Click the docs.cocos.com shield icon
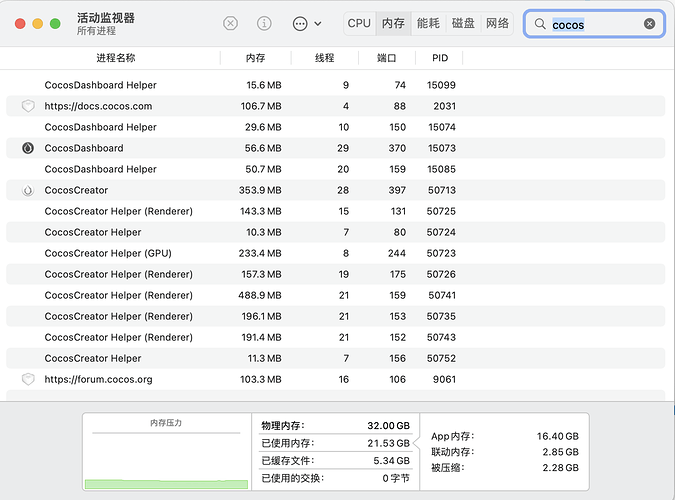675x500 pixels. point(28,106)
